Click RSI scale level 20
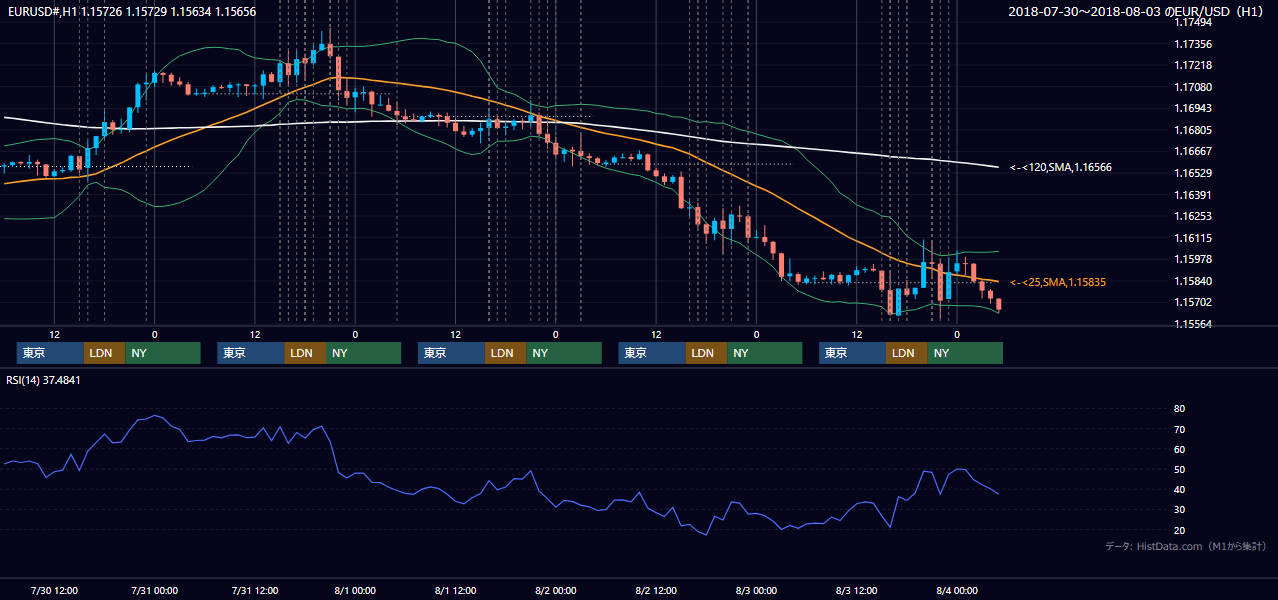Screen dimensions: 1278x600 click(1180, 530)
